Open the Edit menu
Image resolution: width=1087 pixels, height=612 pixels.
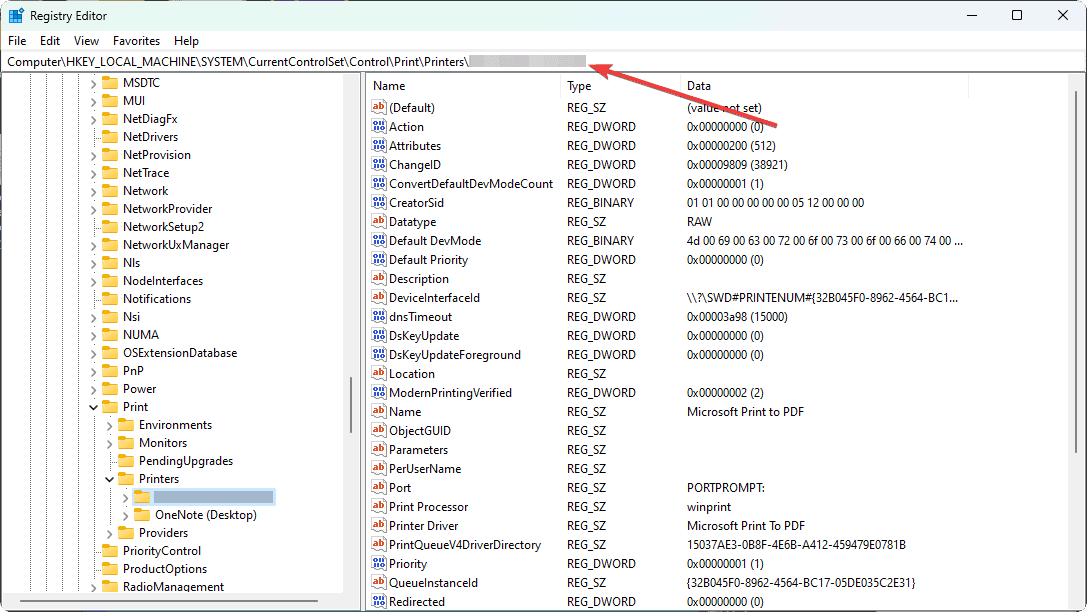pos(50,41)
